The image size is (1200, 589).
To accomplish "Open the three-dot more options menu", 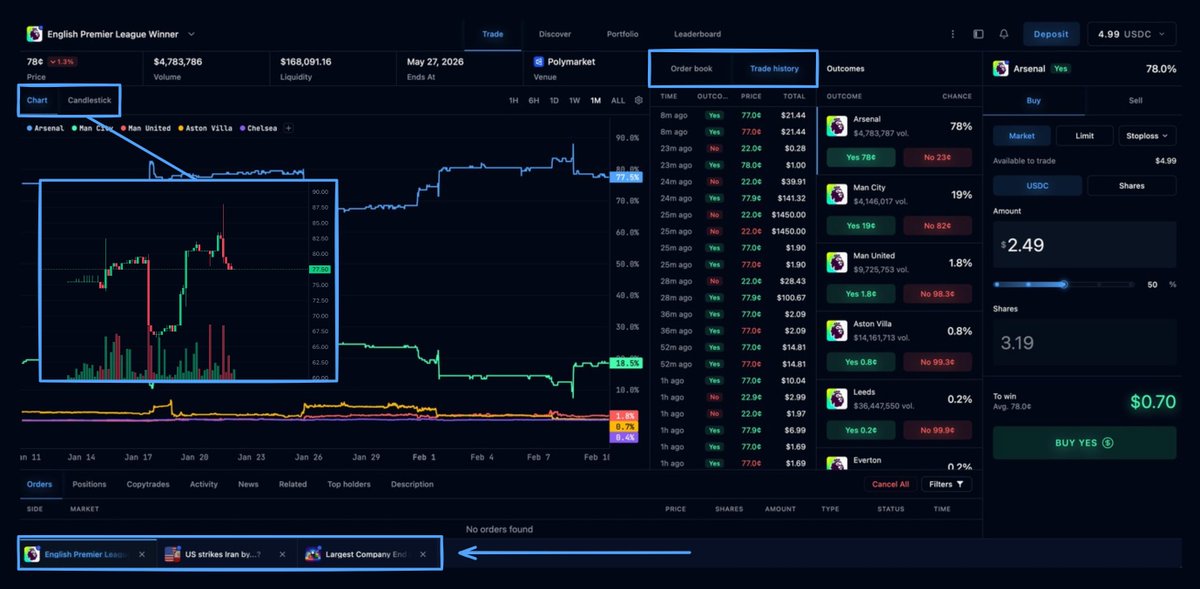I will click(x=953, y=34).
